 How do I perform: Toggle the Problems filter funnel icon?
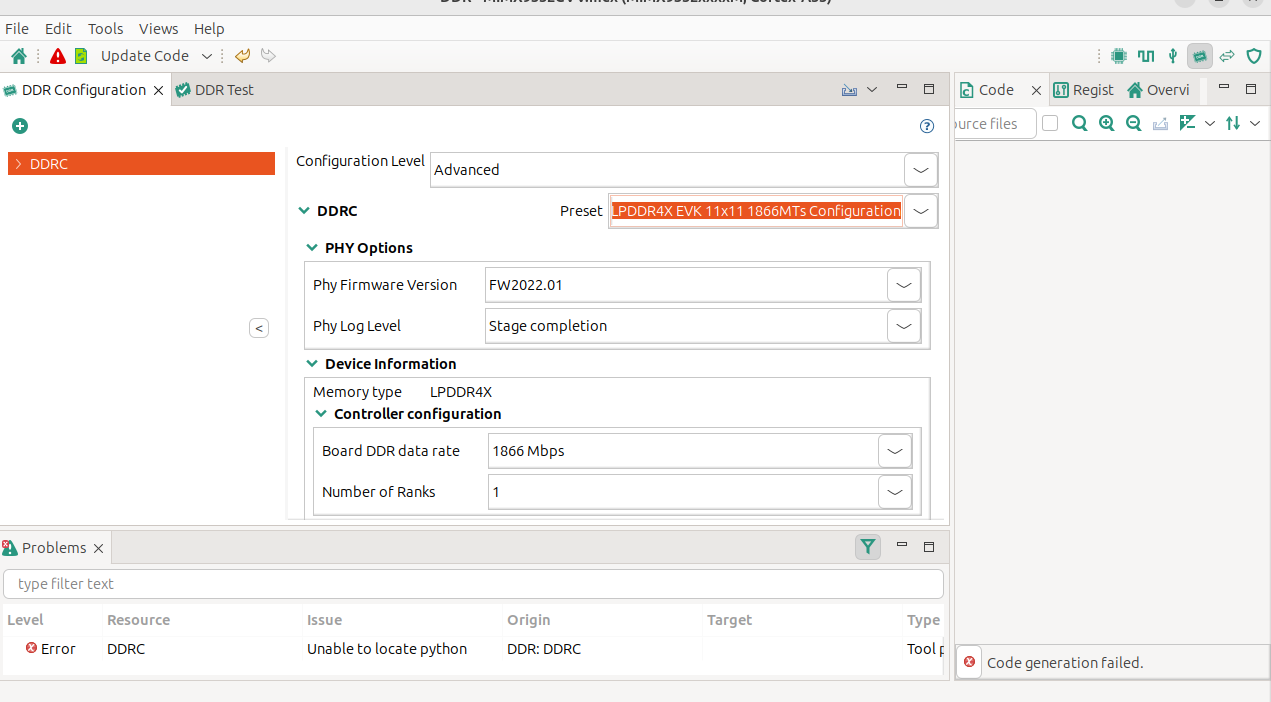[868, 547]
